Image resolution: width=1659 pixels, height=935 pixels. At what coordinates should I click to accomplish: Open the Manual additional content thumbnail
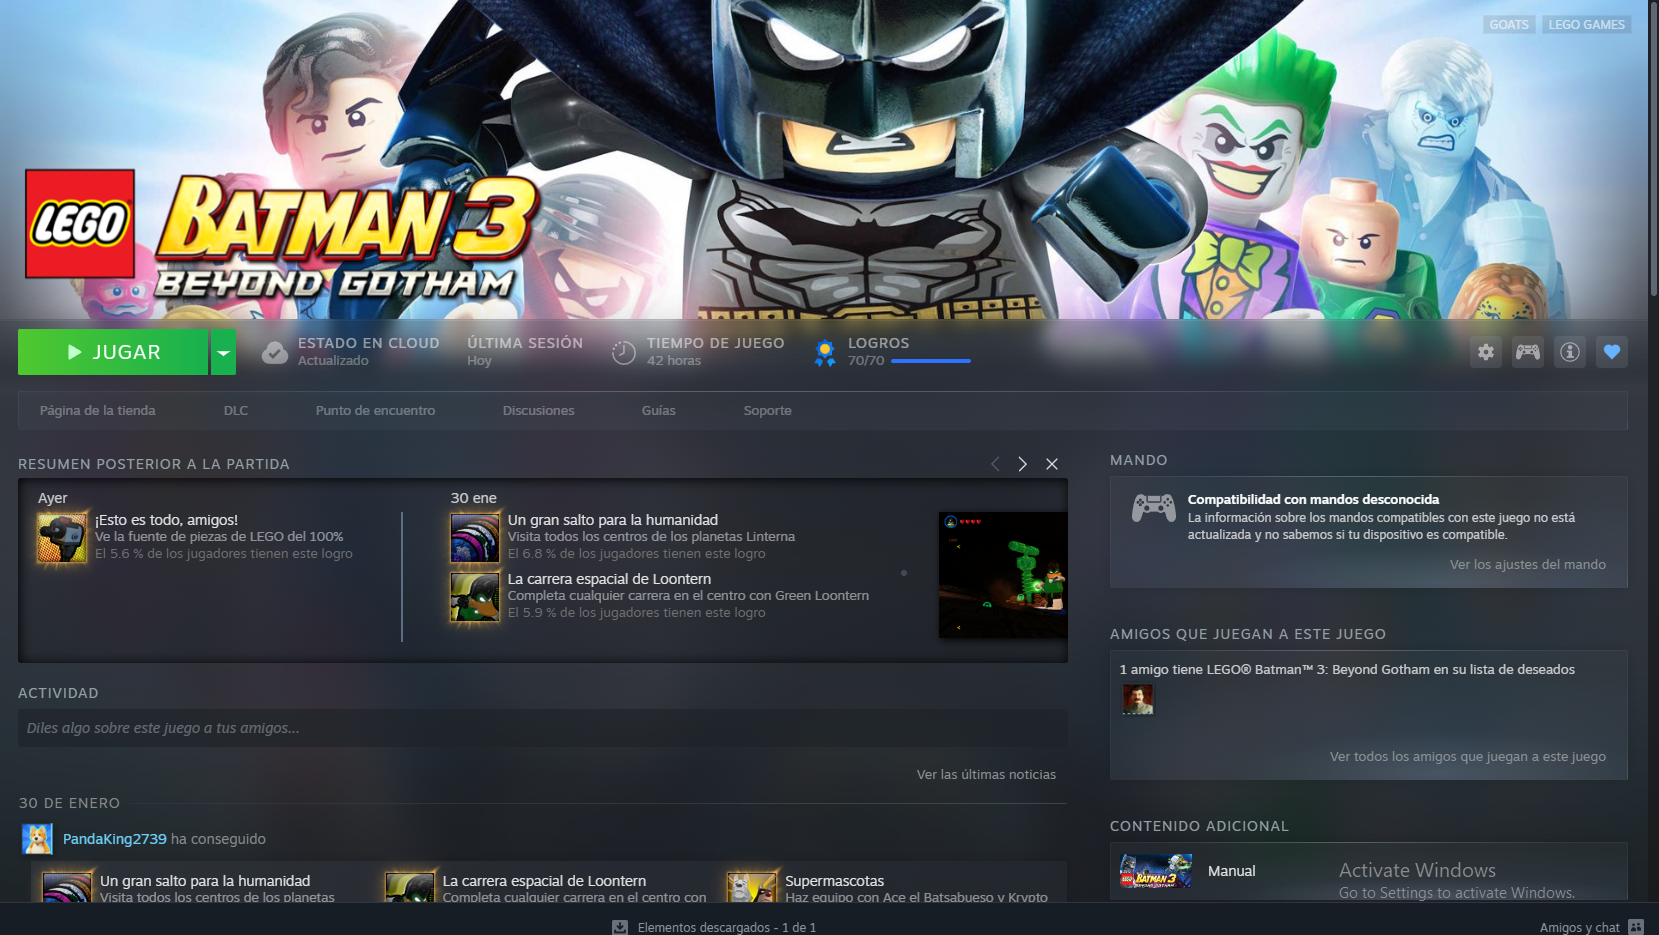coord(1156,871)
